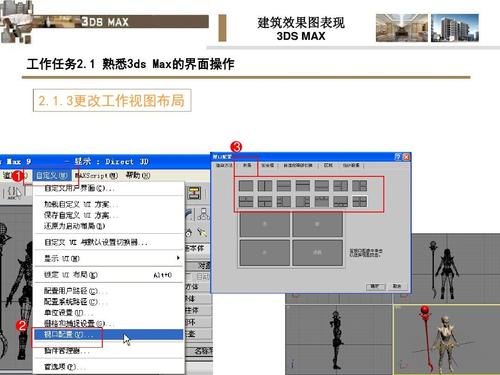Choose 自定义用户界面 menu entry
The image size is (500, 375).
pos(108,188)
